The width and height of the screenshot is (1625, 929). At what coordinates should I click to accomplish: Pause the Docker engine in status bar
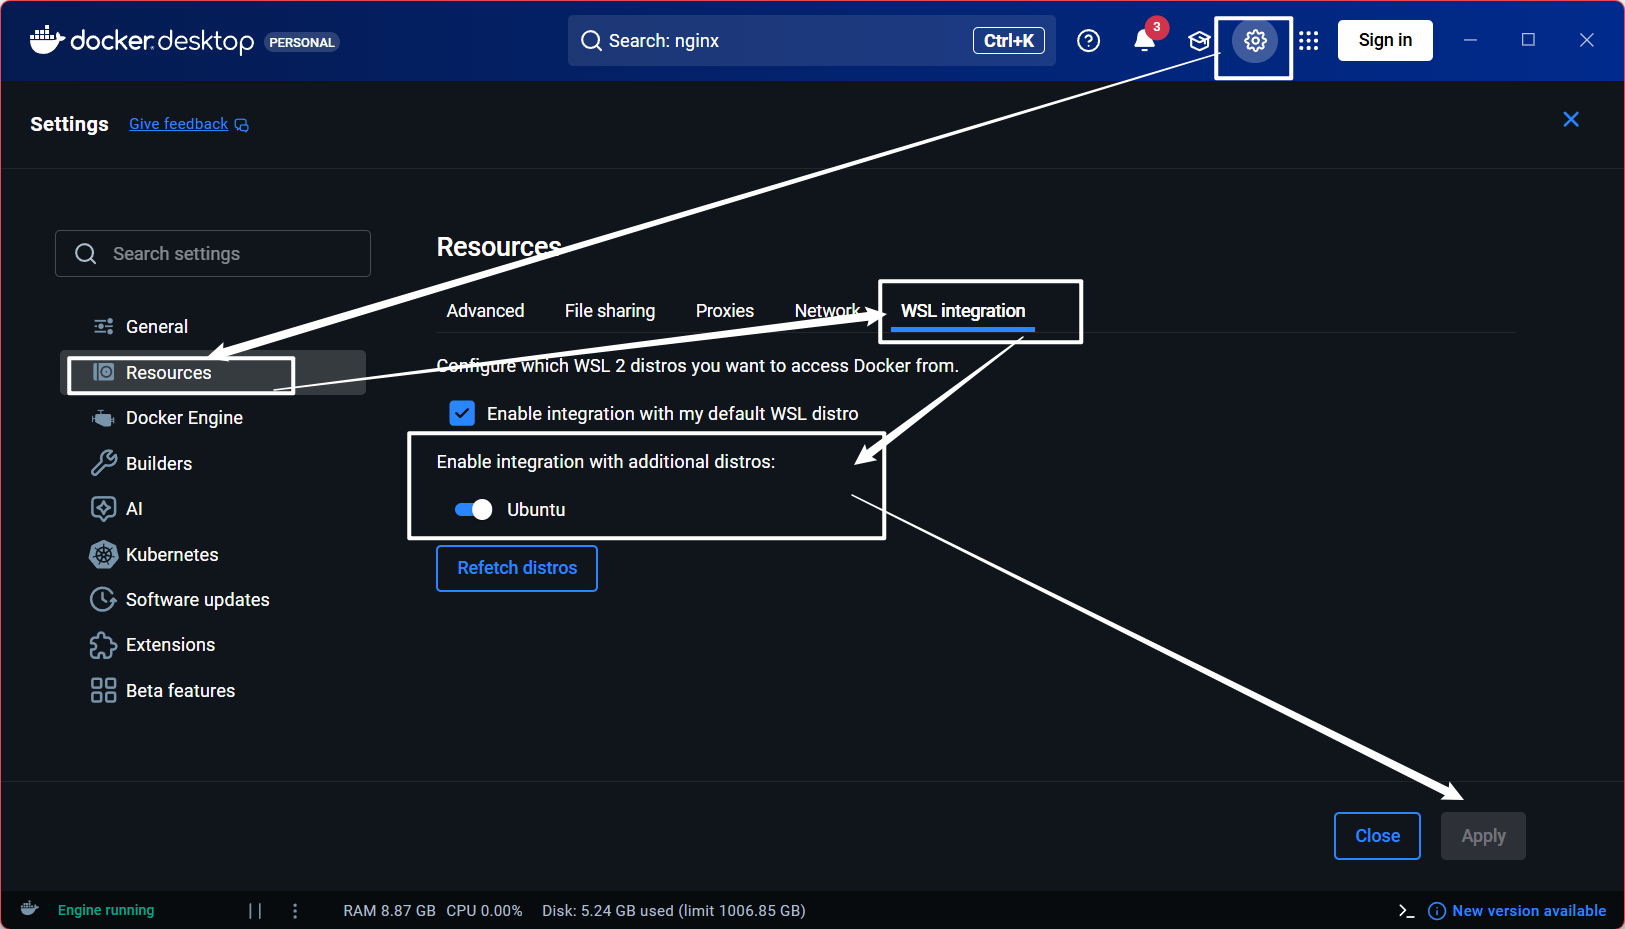point(255,910)
